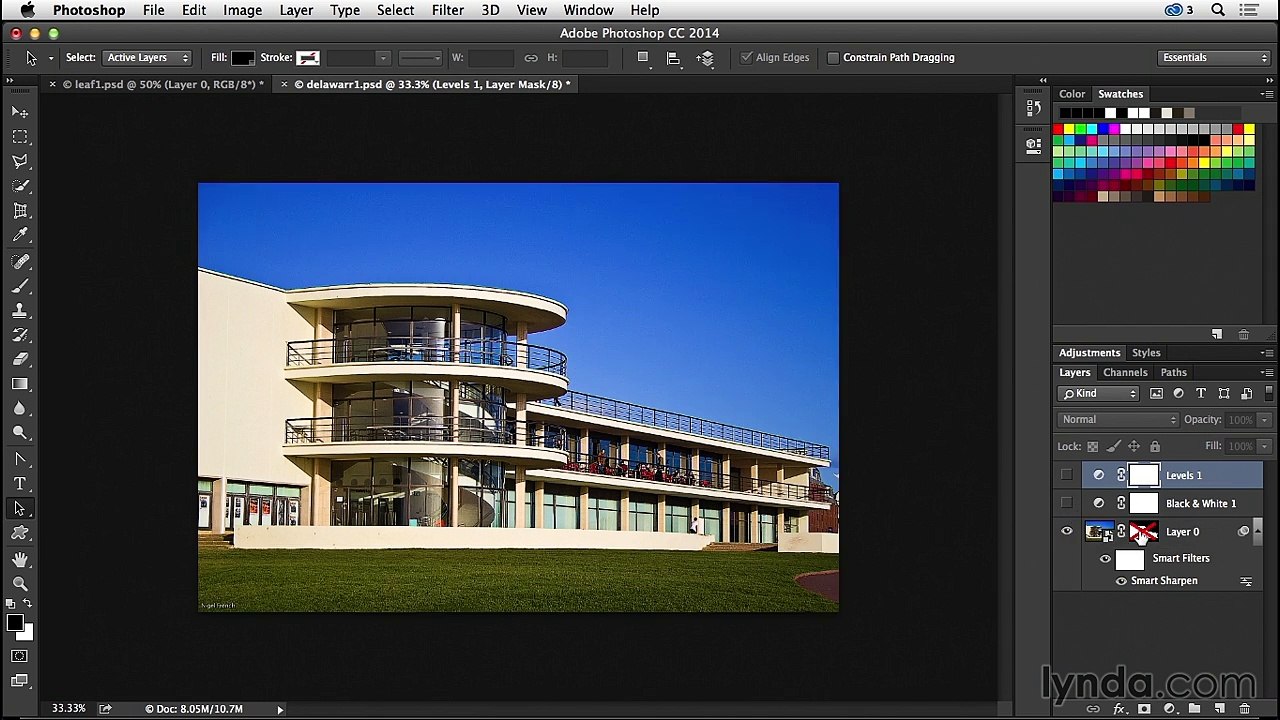Delete layer with the trash icon
The height and width of the screenshot is (720, 1280).
1244,709
